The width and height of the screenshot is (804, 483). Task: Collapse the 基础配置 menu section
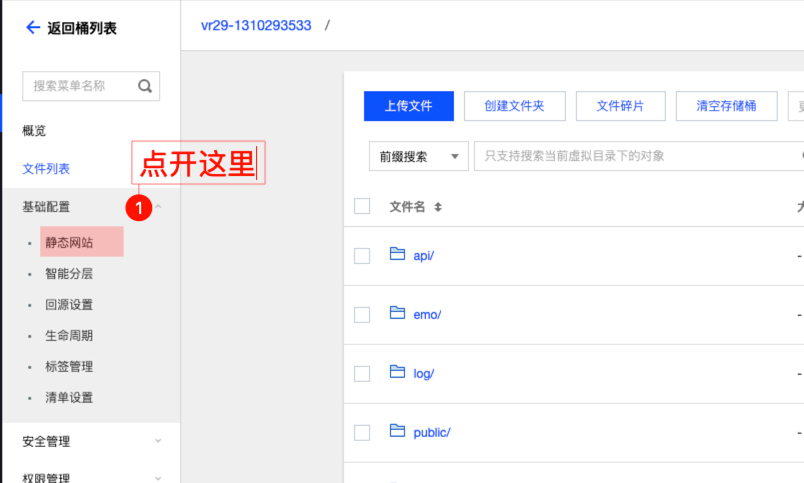pos(158,207)
